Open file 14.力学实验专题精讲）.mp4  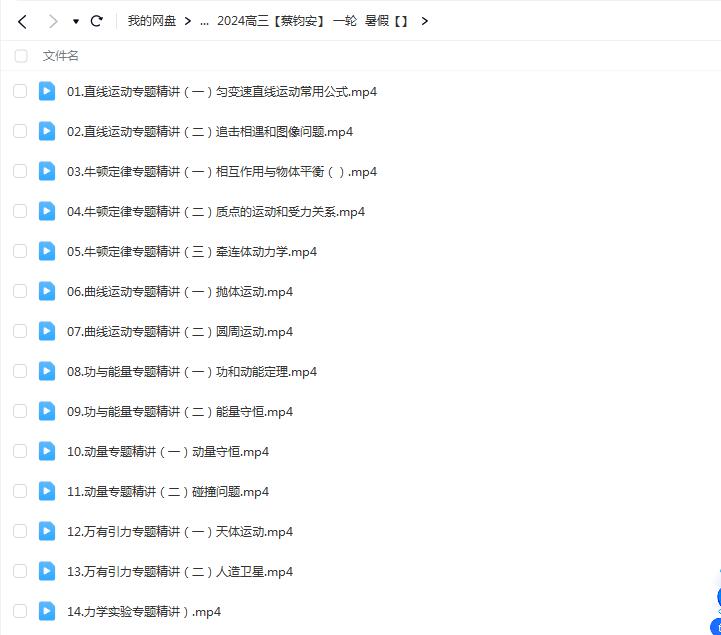coord(144,611)
